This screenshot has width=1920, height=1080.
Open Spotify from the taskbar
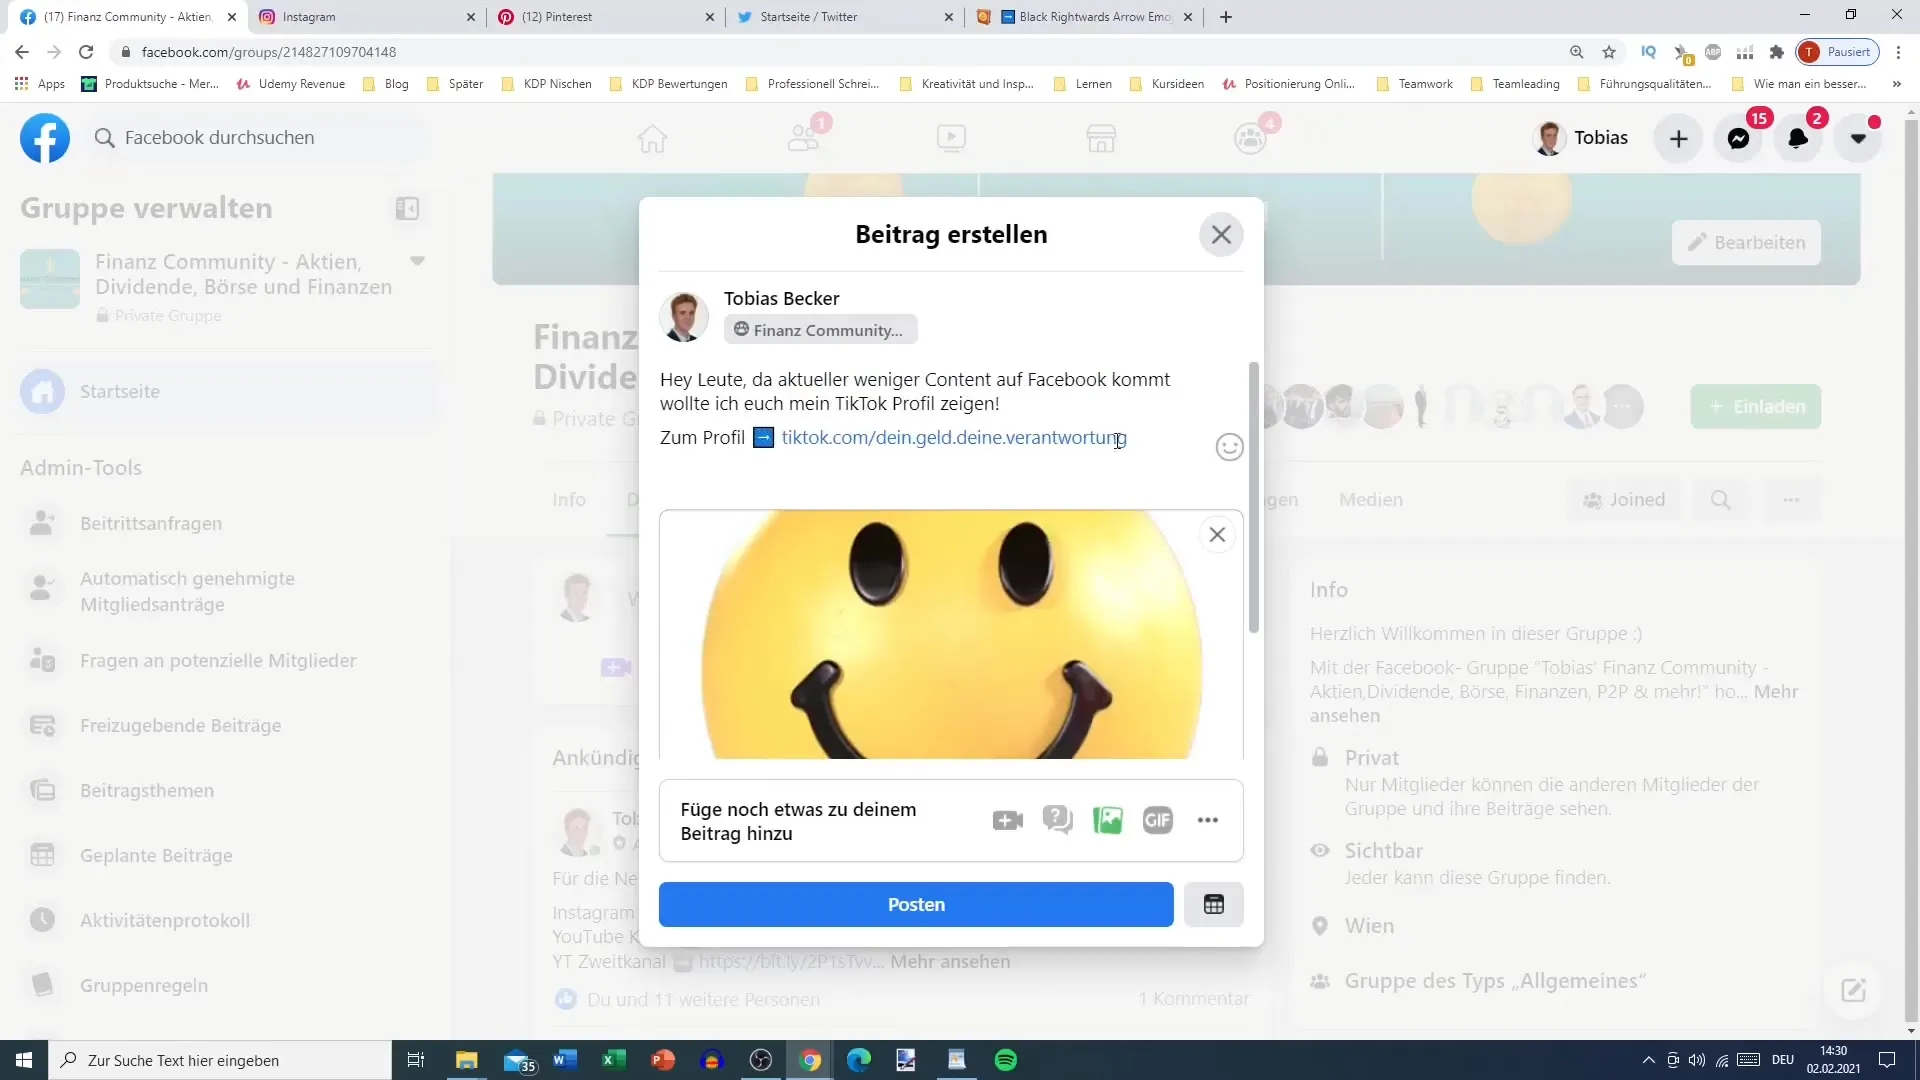(1006, 1060)
